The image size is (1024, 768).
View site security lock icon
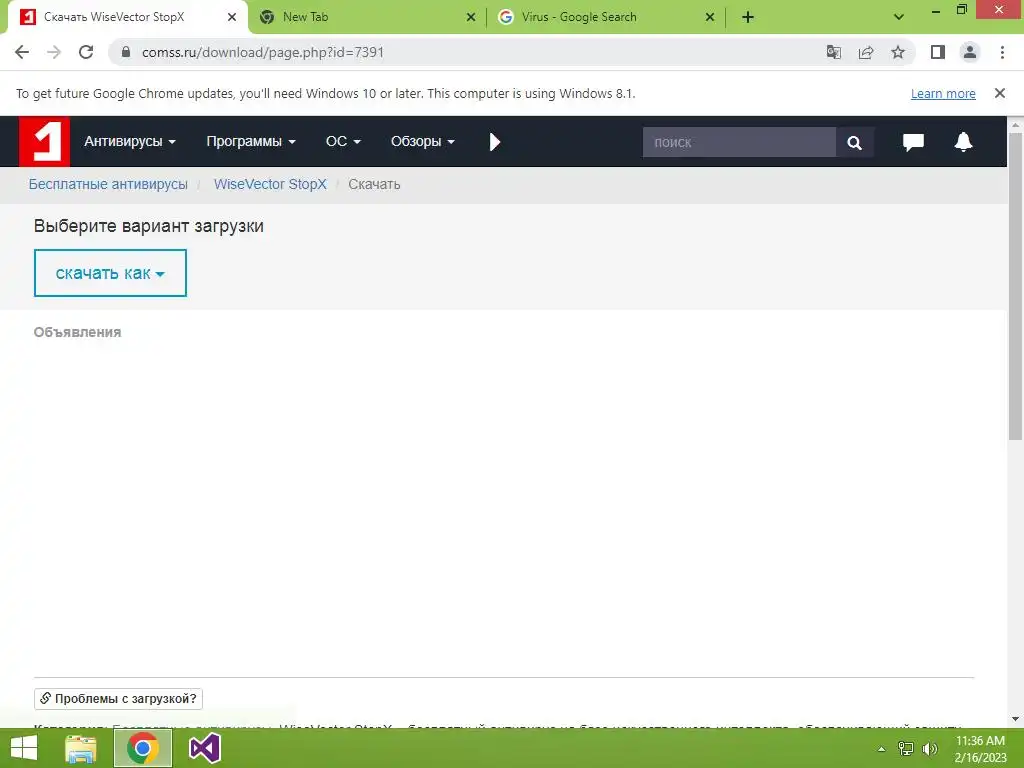click(126, 52)
